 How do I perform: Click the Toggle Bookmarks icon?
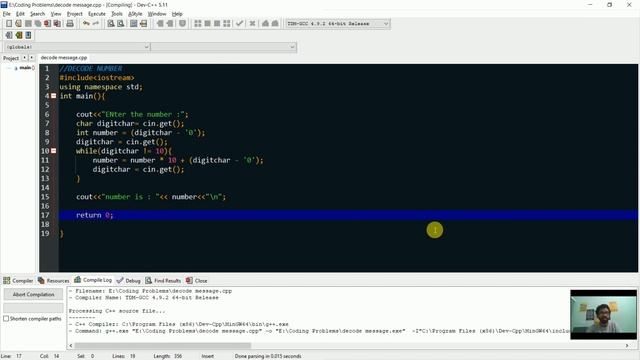point(18,35)
